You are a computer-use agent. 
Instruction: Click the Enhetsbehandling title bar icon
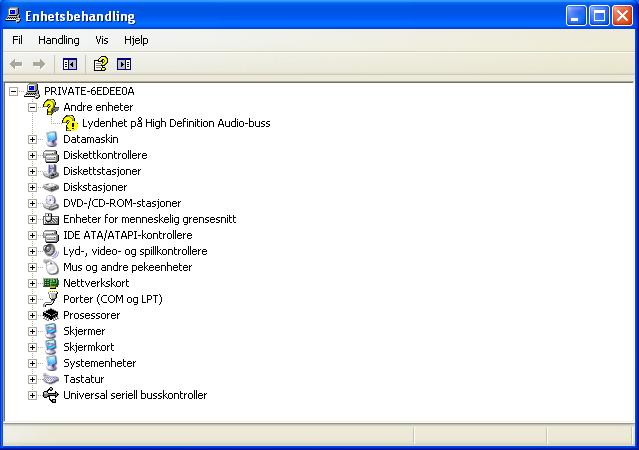tap(13, 16)
